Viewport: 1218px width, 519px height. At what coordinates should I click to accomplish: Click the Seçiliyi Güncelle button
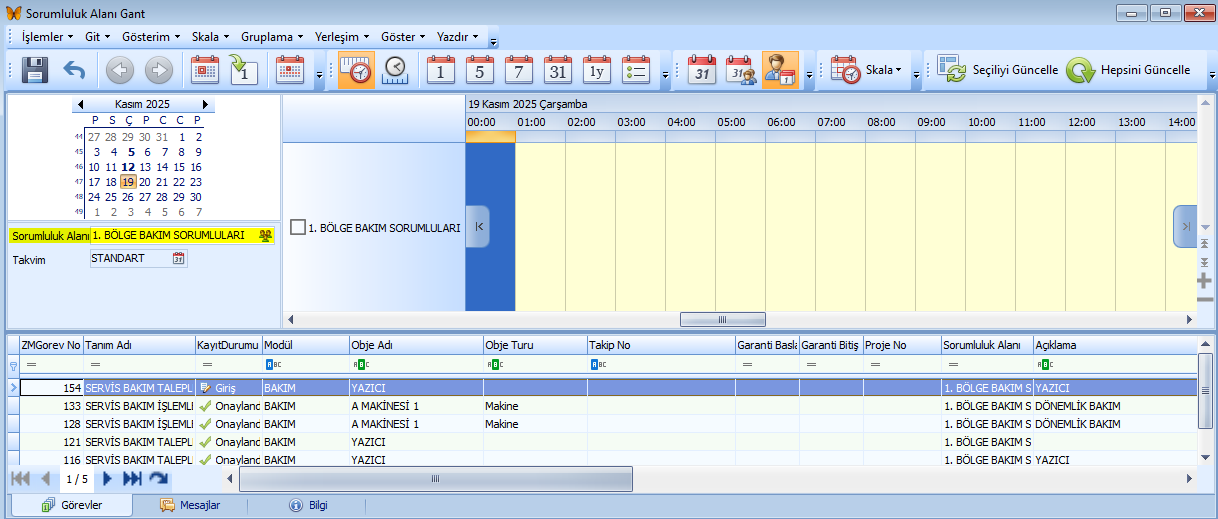(x=998, y=70)
